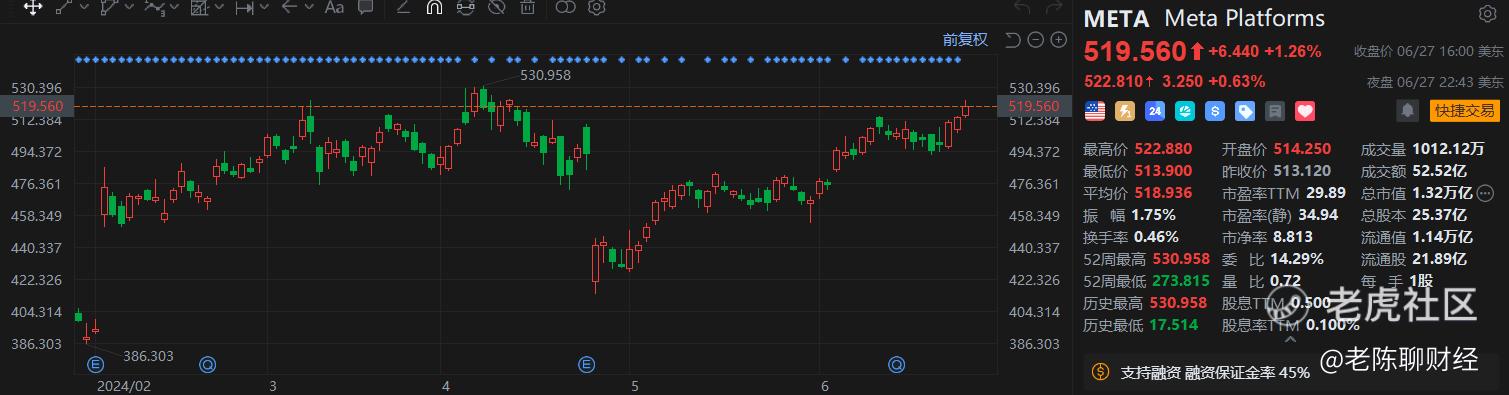
Task: Reset the chart view with the undo arrow
Action: [x=1012, y=40]
